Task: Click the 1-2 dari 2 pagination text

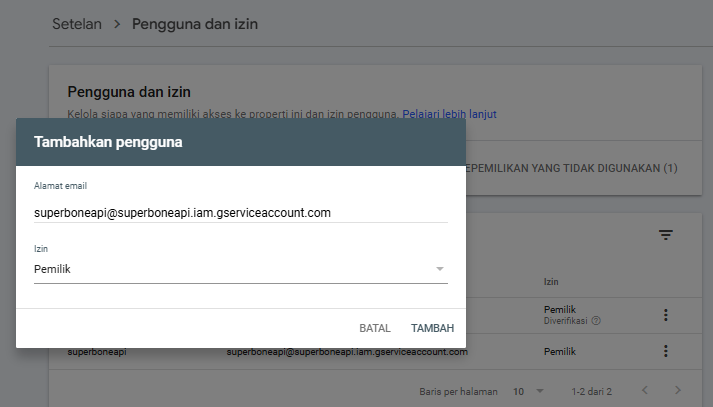Action: coord(592,392)
